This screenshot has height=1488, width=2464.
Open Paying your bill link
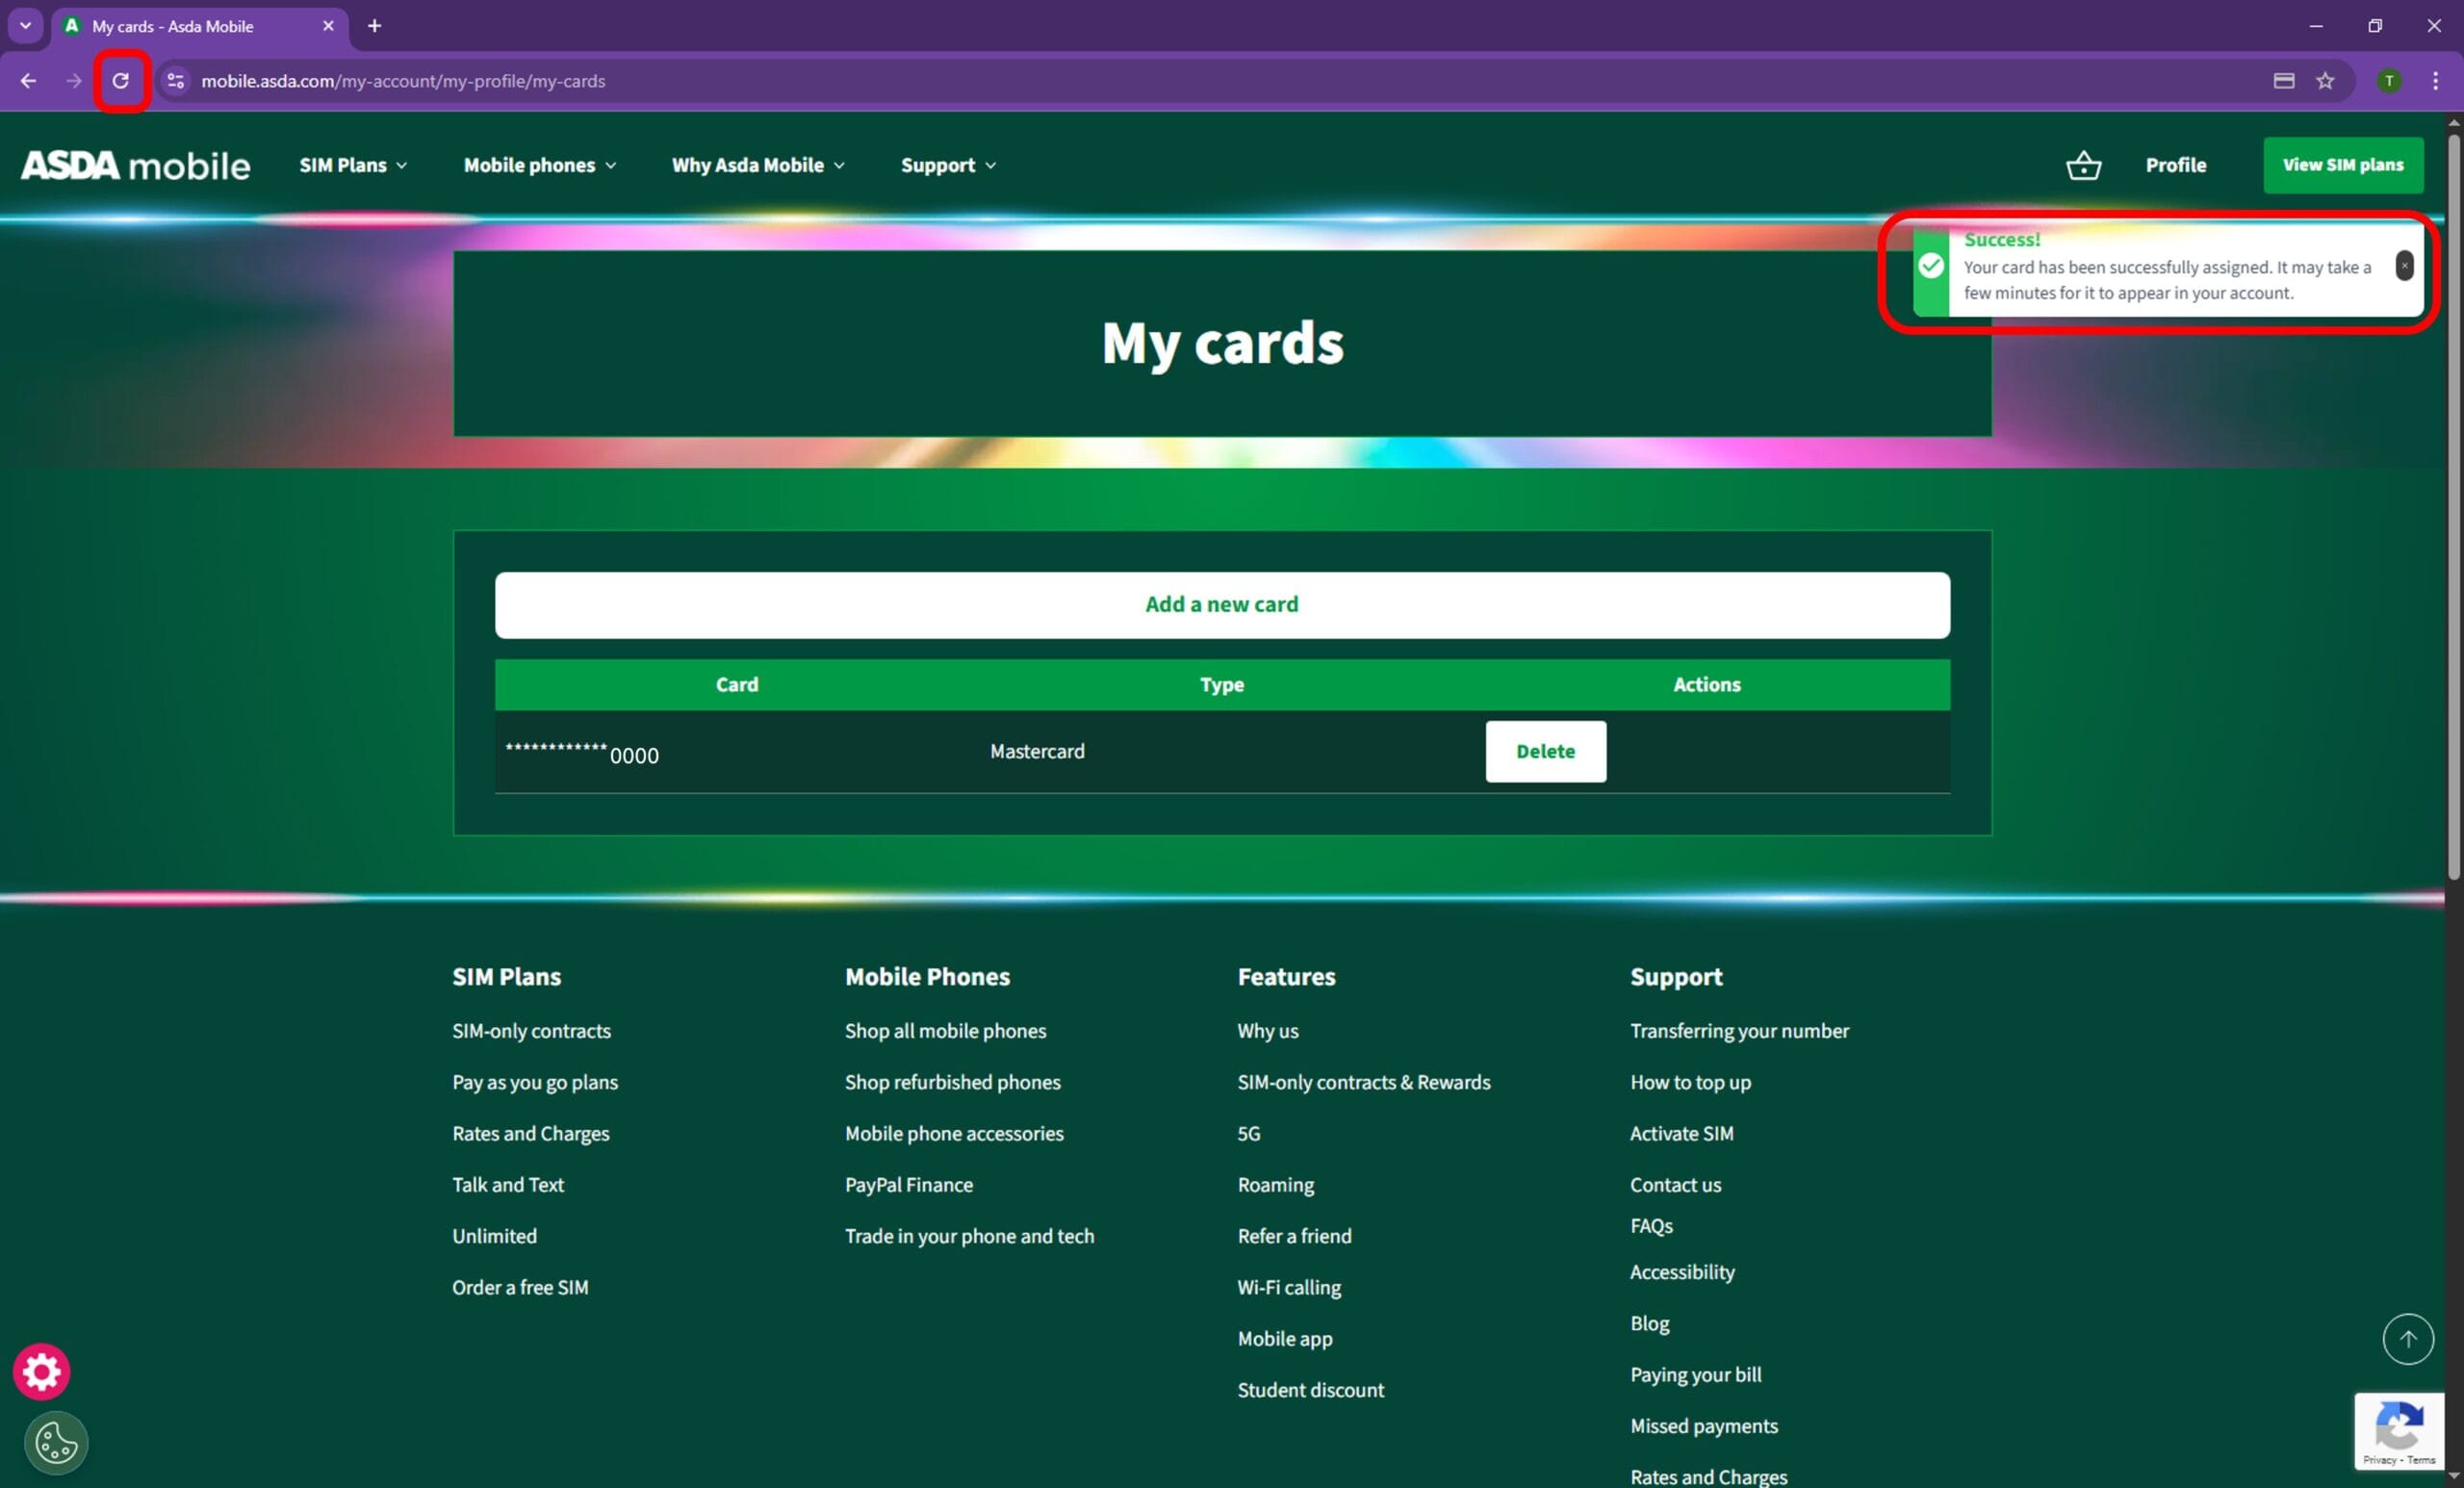coord(1695,1374)
